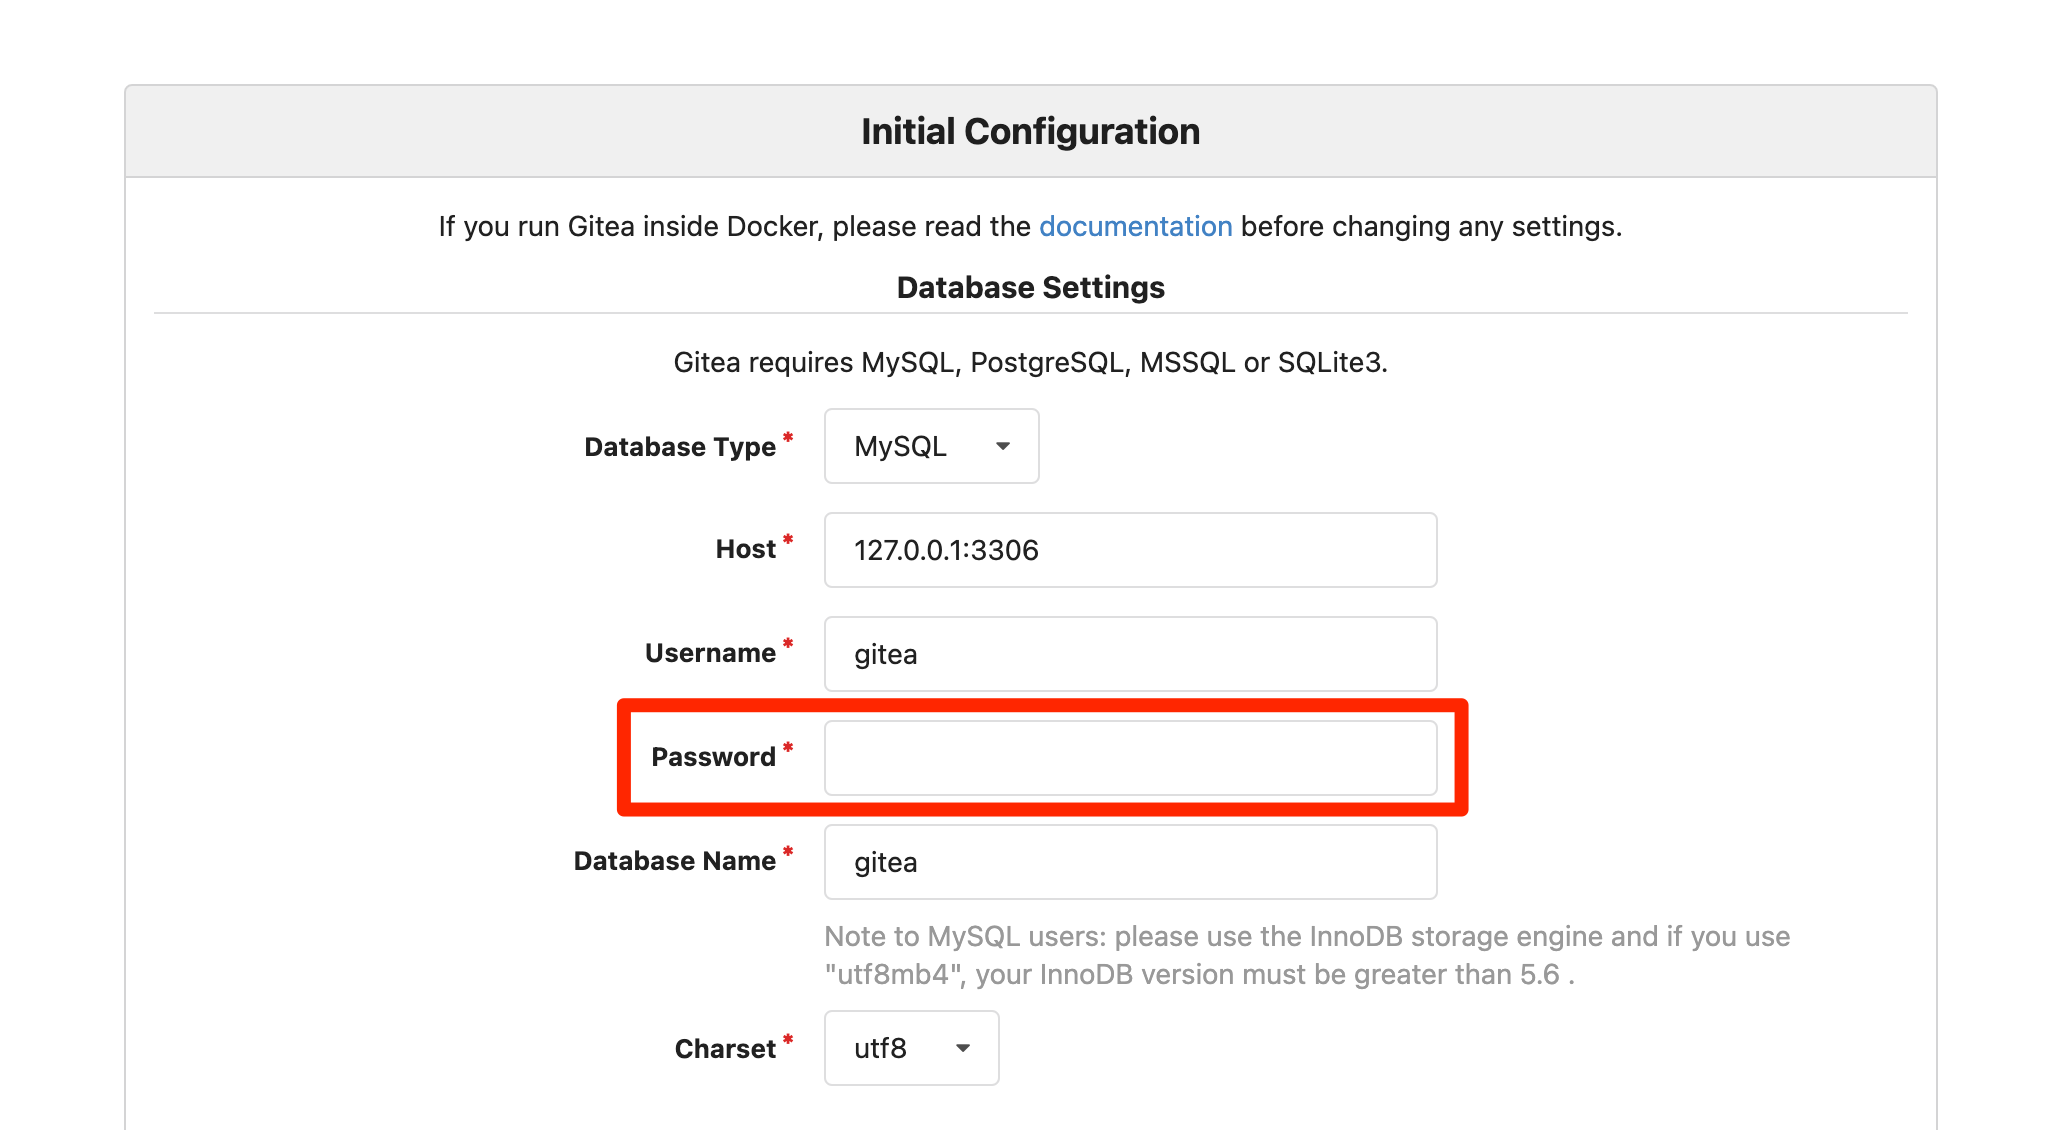The height and width of the screenshot is (1130, 2066).
Task: Click the Password label
Action: tap(714, 757)
